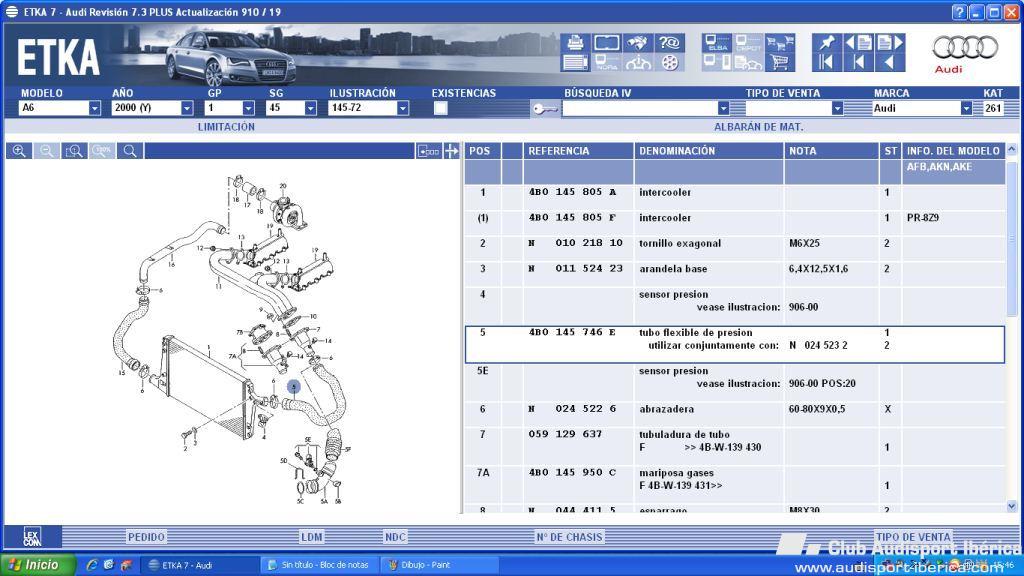Screen dimensions: 1024x576
Task: Click the panel splitter arrows icon
Action: coord(451,151)
